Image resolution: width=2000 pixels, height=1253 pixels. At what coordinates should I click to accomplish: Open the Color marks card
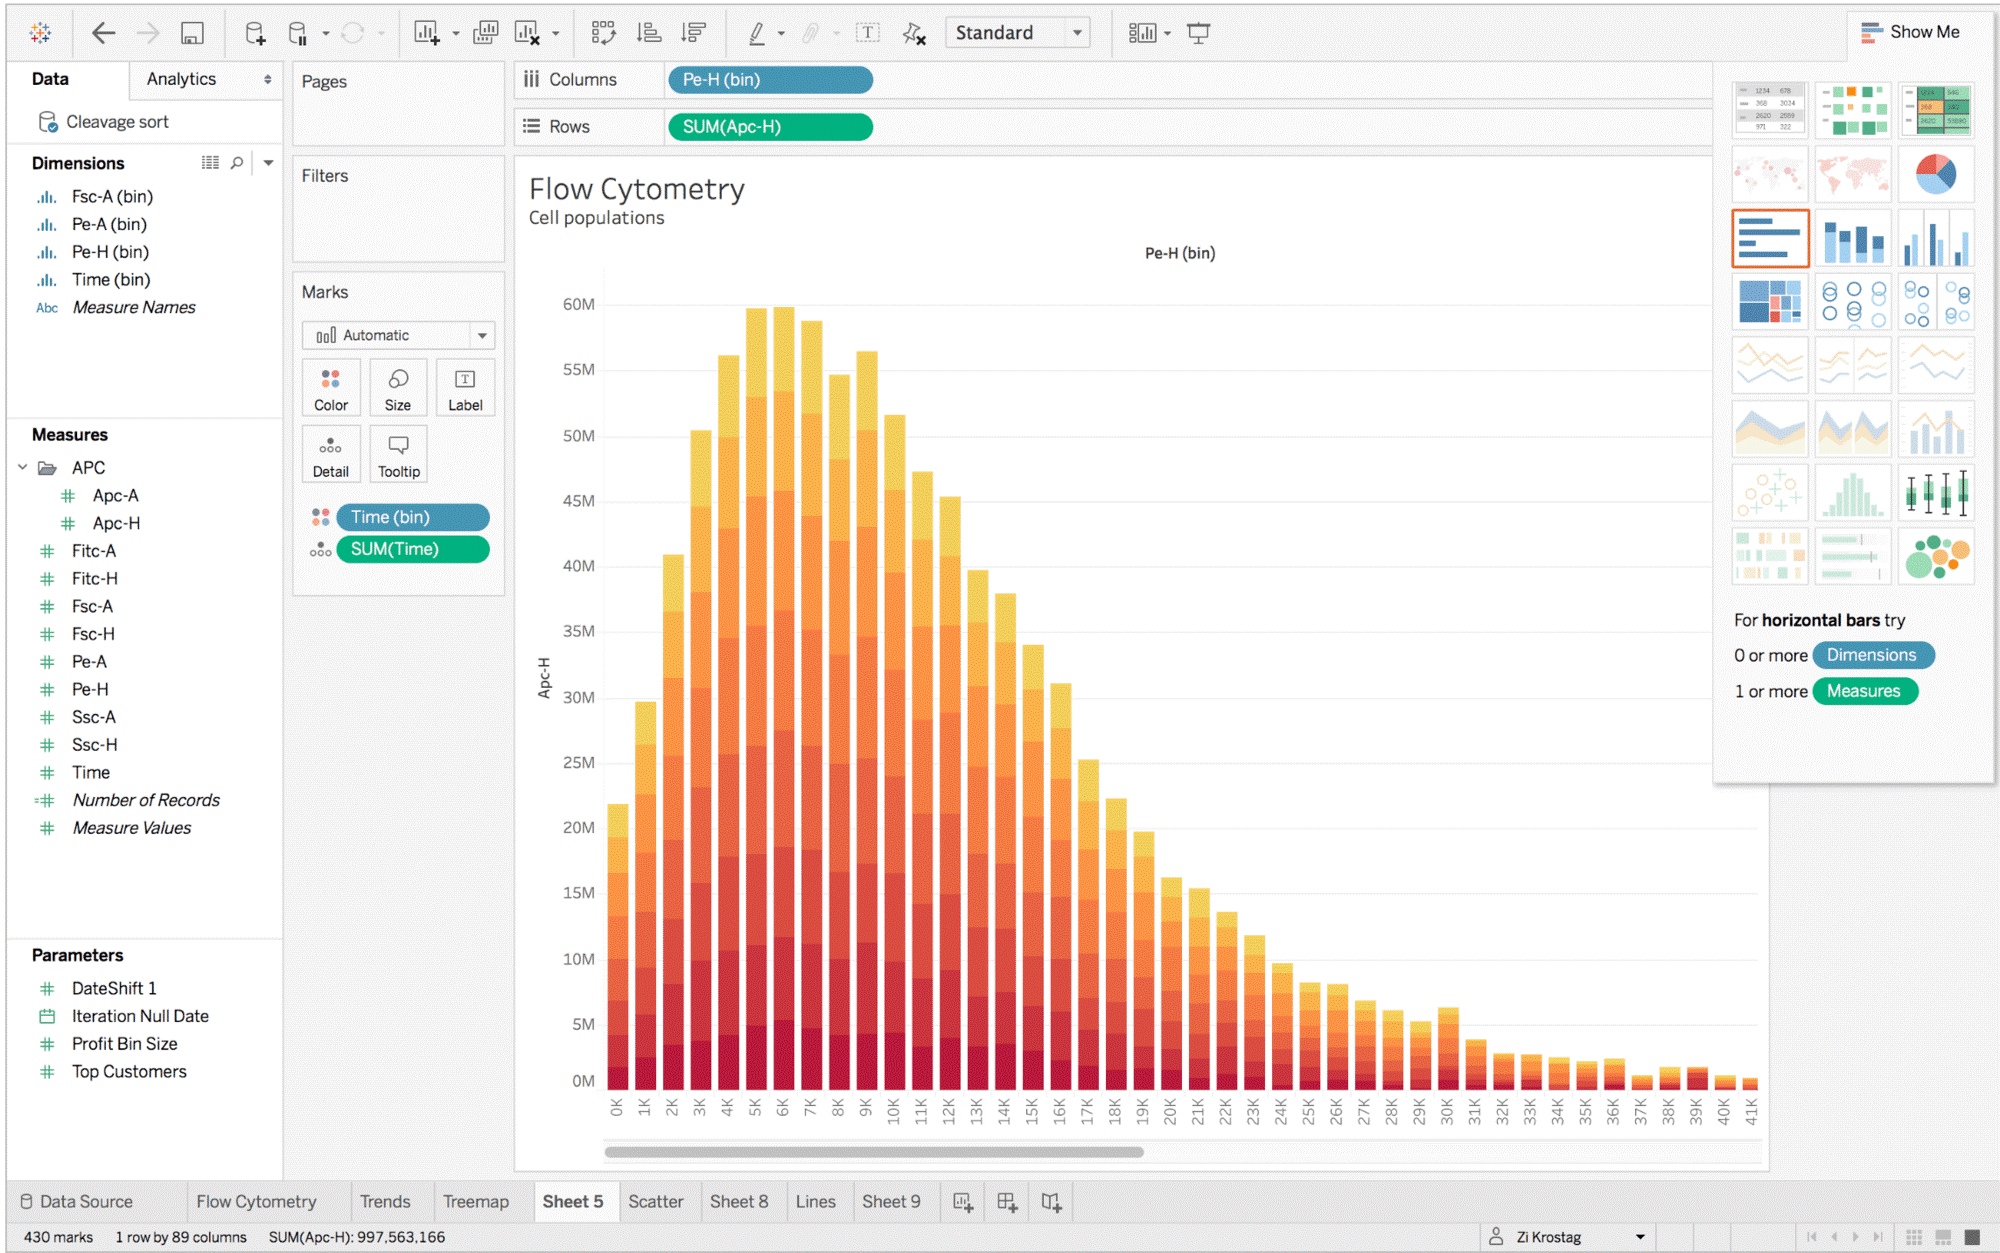pos(331,388)
